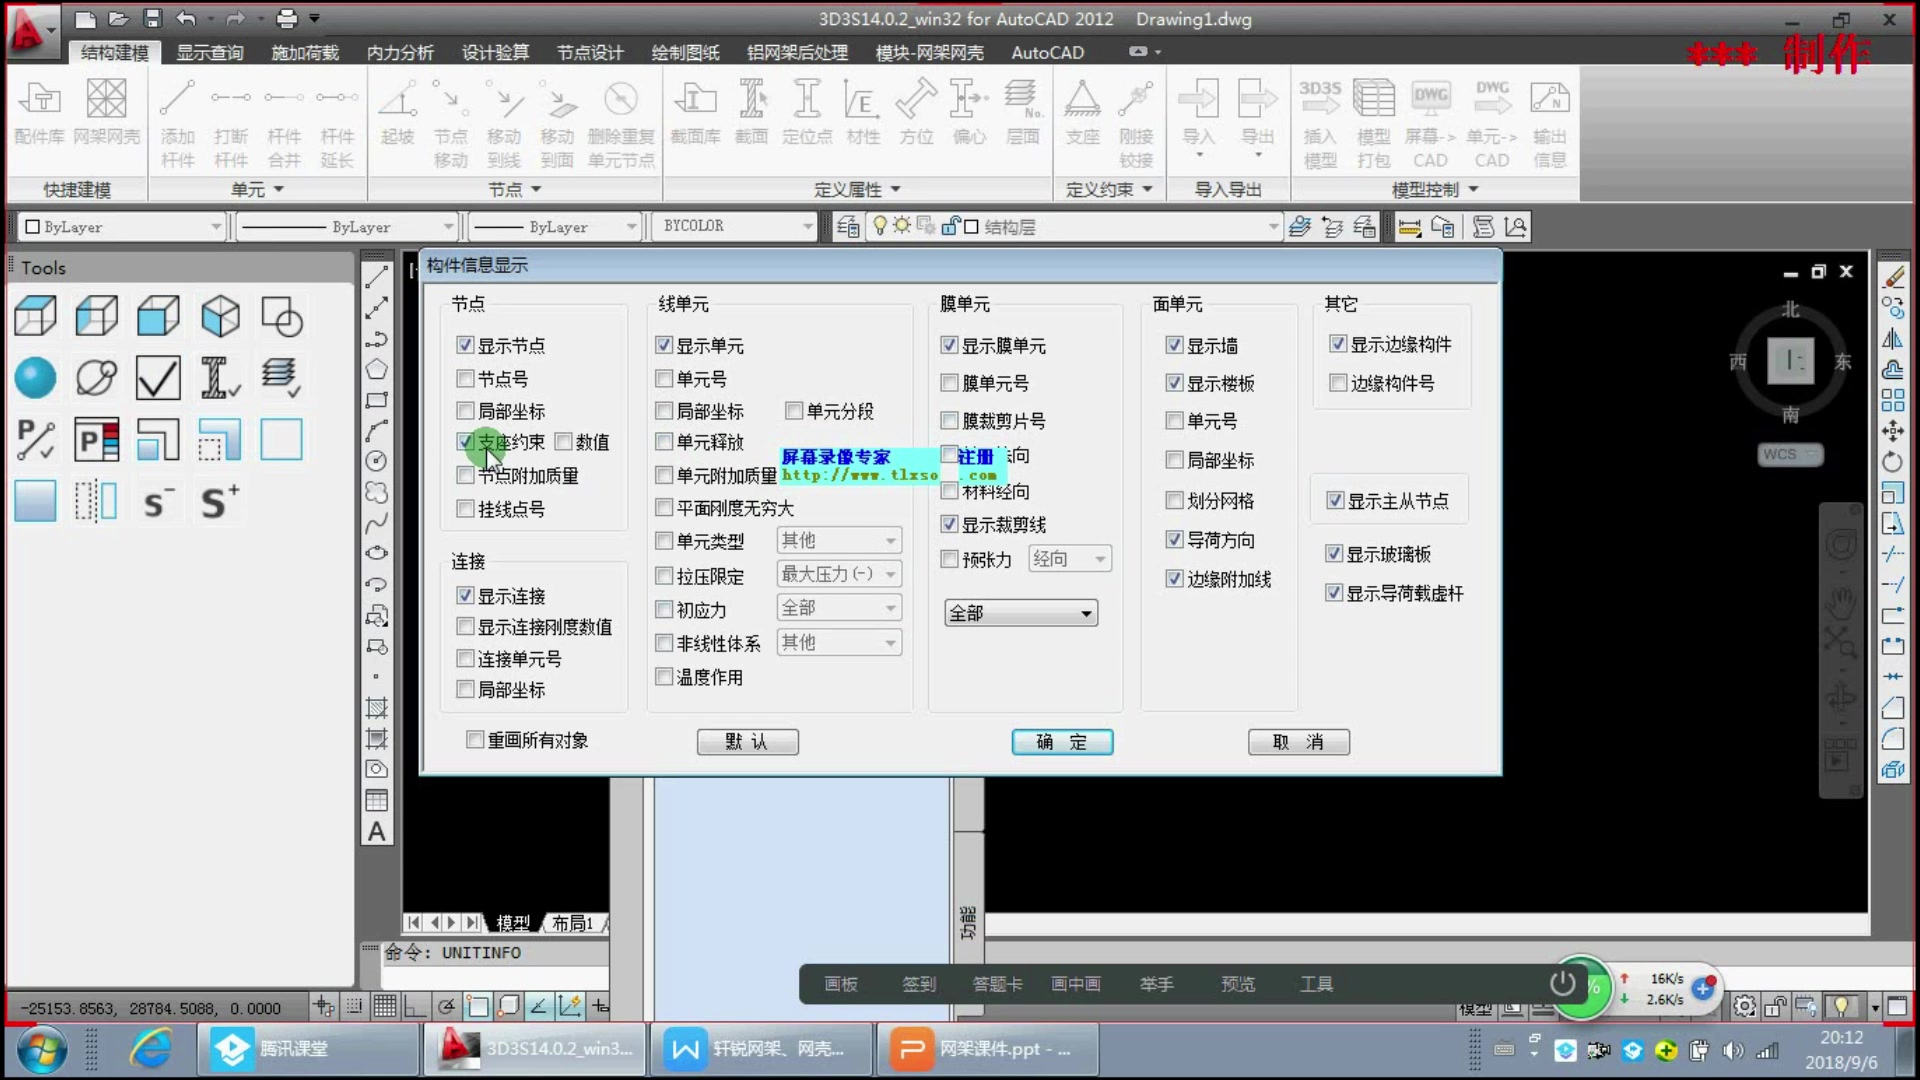1920x1080 pixels.
Task: Click the 确定 button to confirm
Action: (x=1062, y=742)
